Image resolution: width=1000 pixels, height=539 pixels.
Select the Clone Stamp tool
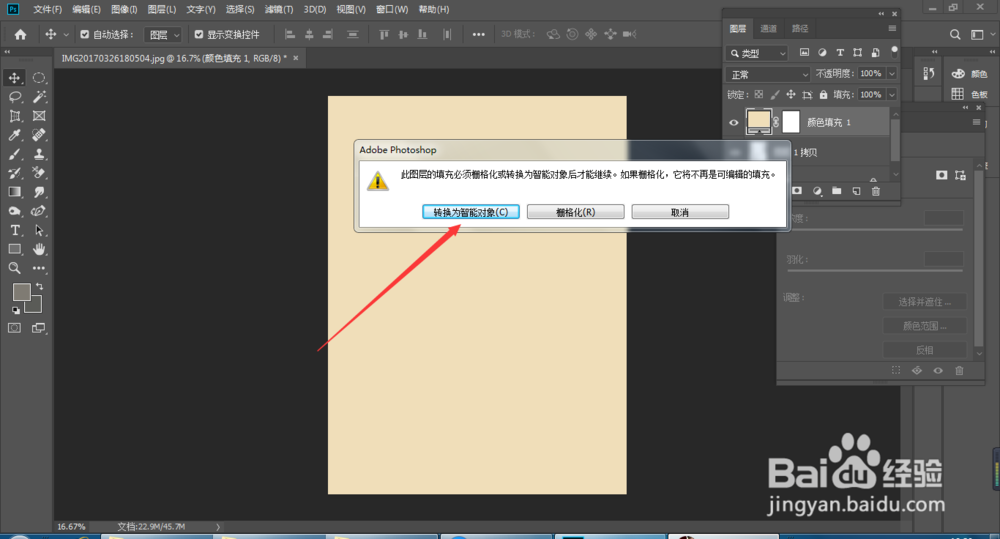pos(39,154)
